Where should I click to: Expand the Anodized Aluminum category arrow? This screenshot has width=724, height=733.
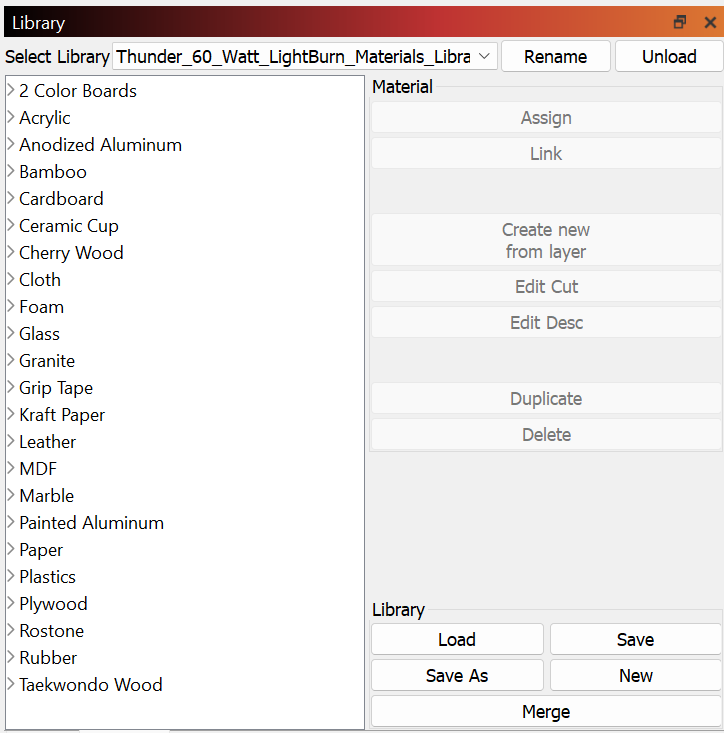point(11,144)
